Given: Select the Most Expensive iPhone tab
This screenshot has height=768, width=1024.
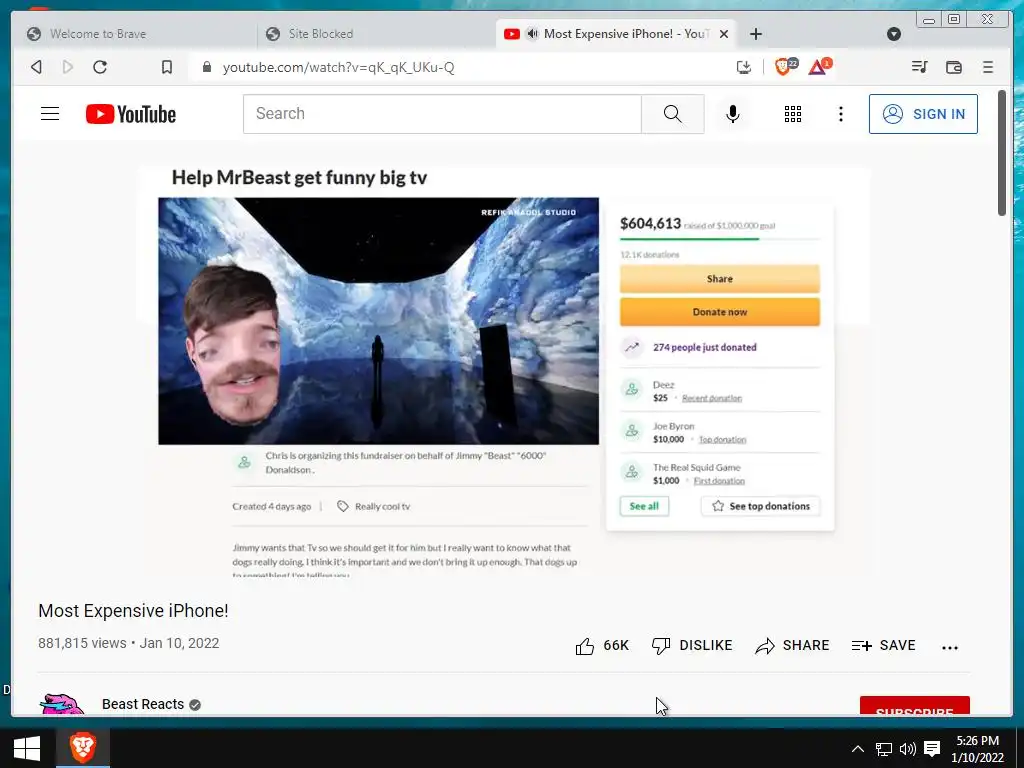Looking at the screenshot, I should click(614, 34).
